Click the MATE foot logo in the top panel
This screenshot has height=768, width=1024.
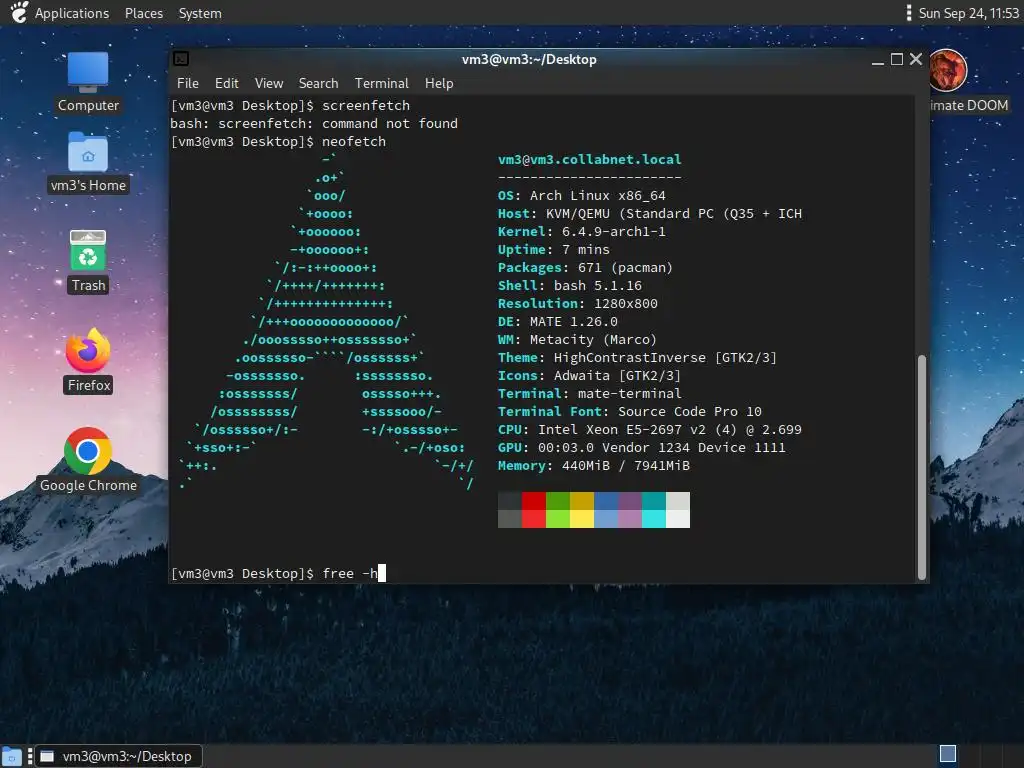19,12
